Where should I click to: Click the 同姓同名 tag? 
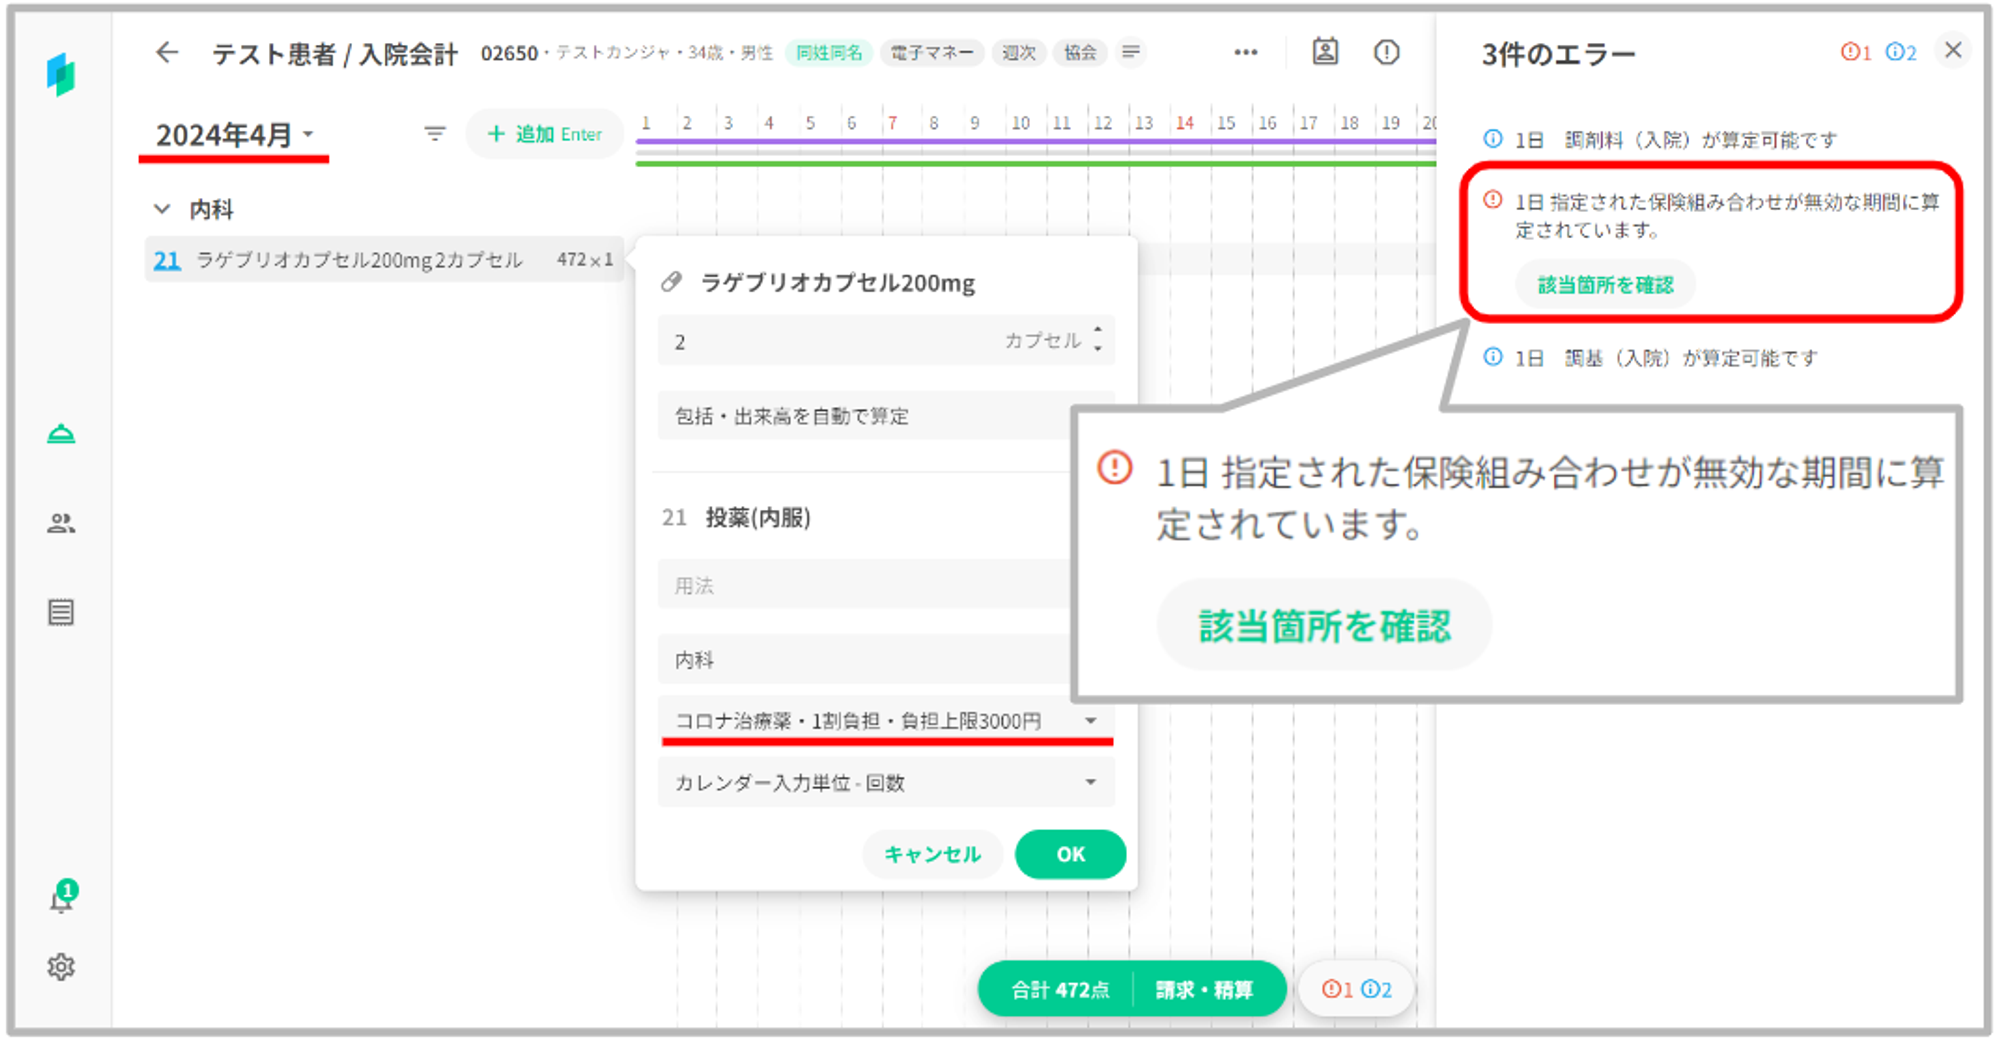pyautogui.click(x=829, y=52)
